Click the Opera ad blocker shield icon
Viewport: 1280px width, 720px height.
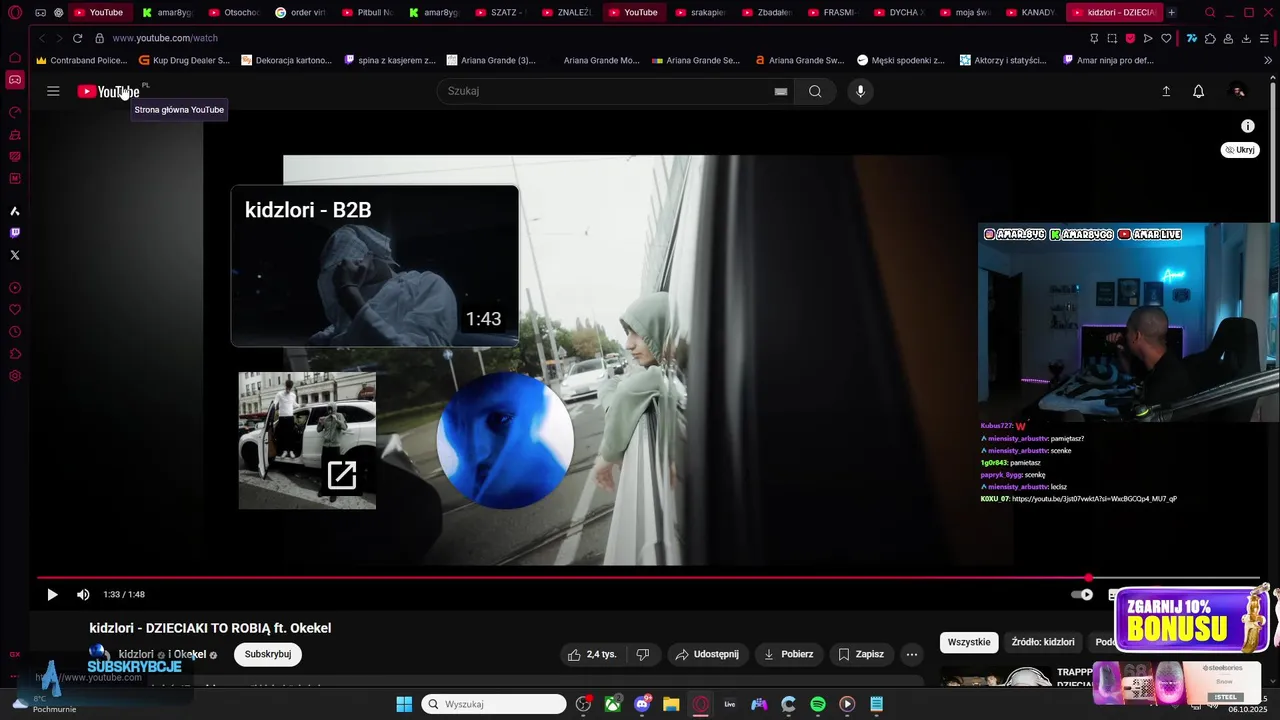[x=1130, y=38]
